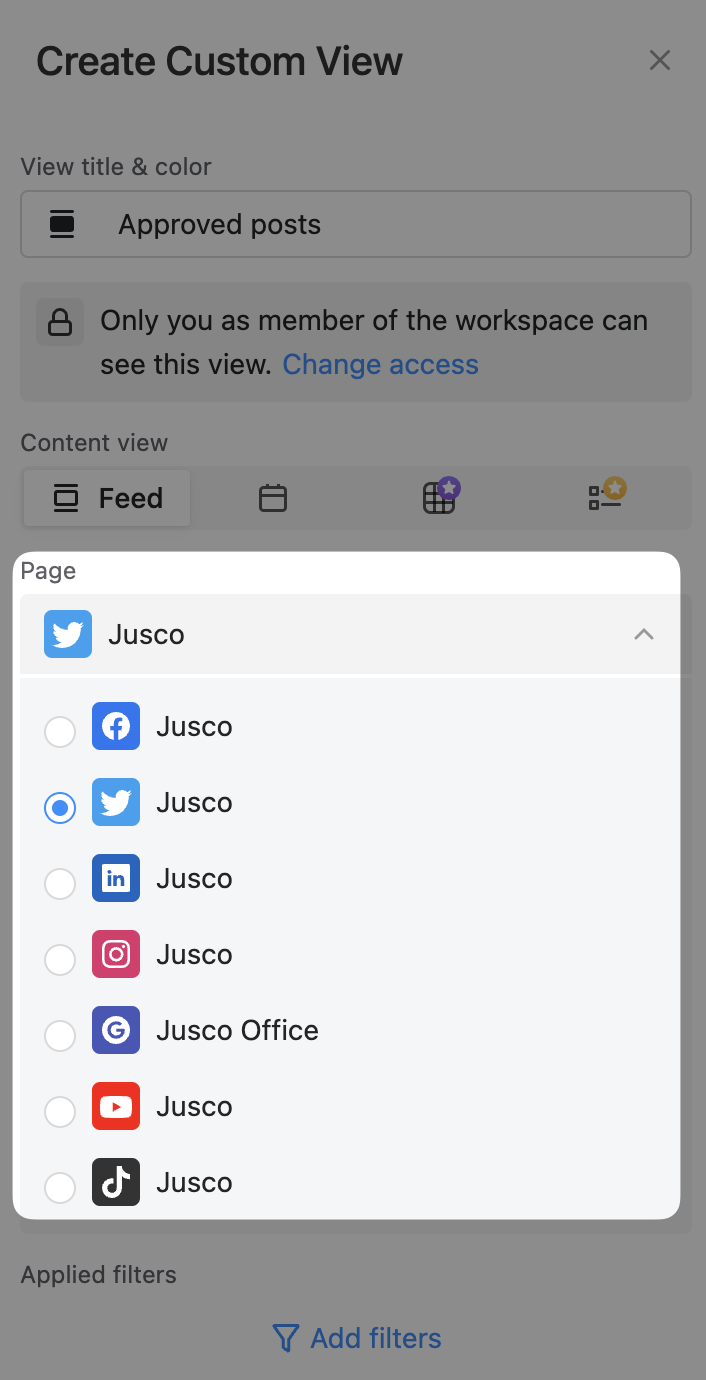This screenshot has width=706, height=1380.
Task: Click the Change access link
Action: coord(380,364)
